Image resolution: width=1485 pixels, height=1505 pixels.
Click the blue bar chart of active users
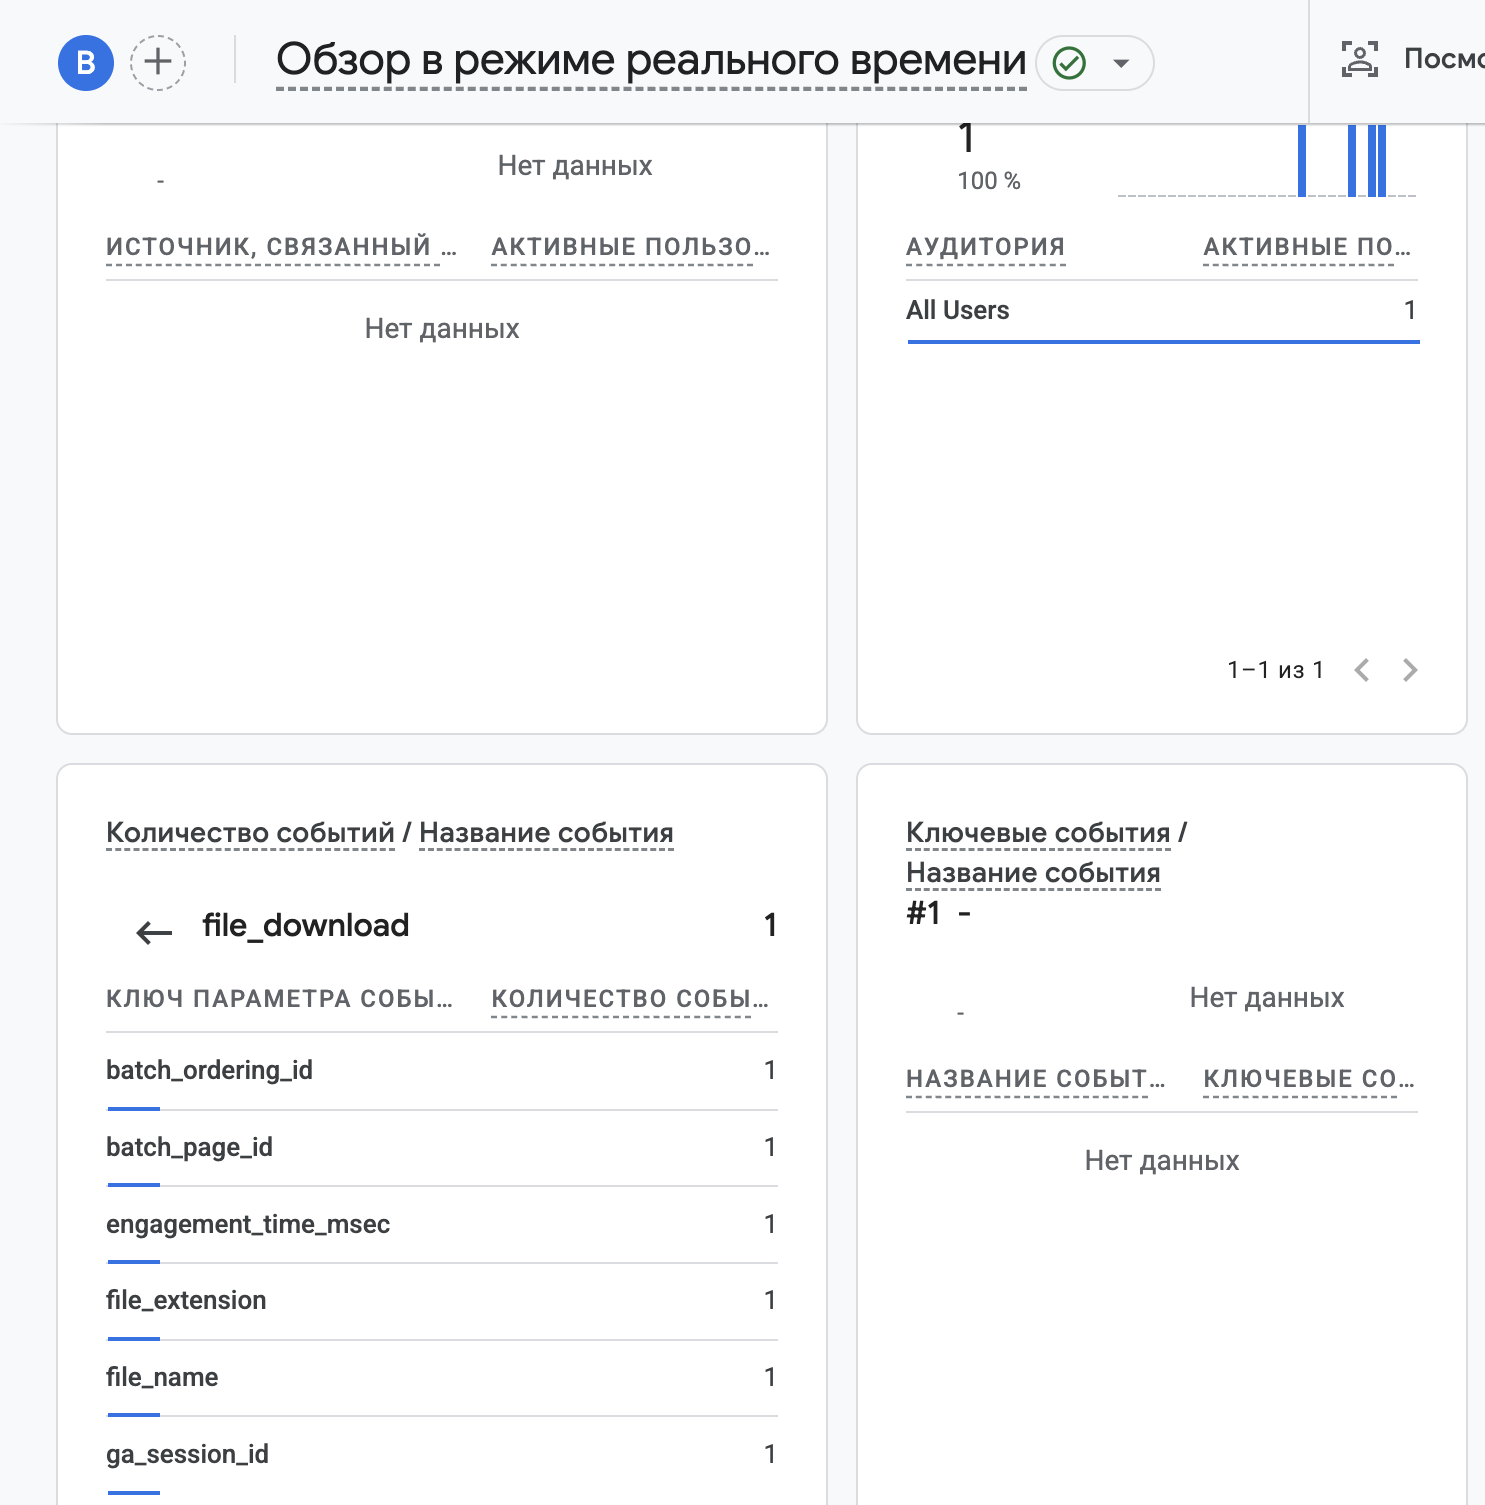pos(1267,161)
